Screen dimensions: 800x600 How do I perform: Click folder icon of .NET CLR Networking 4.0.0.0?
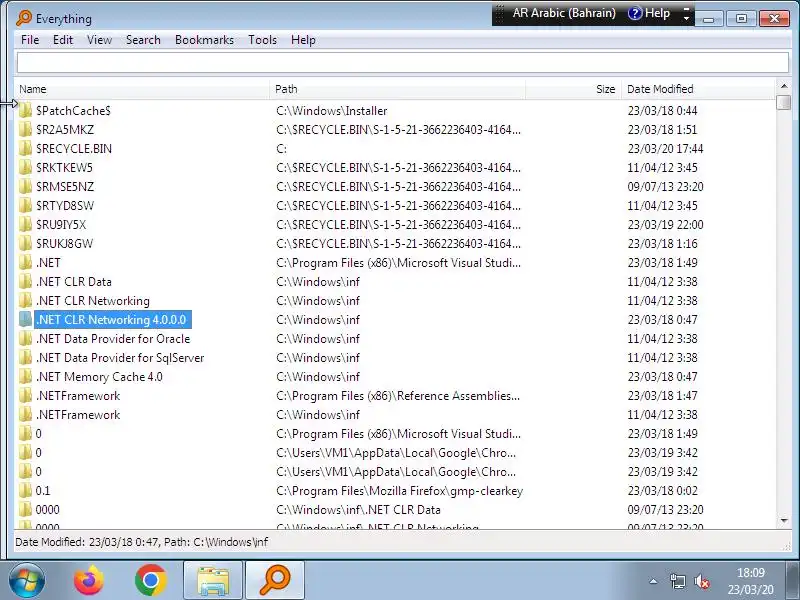(x=25, y=319)
